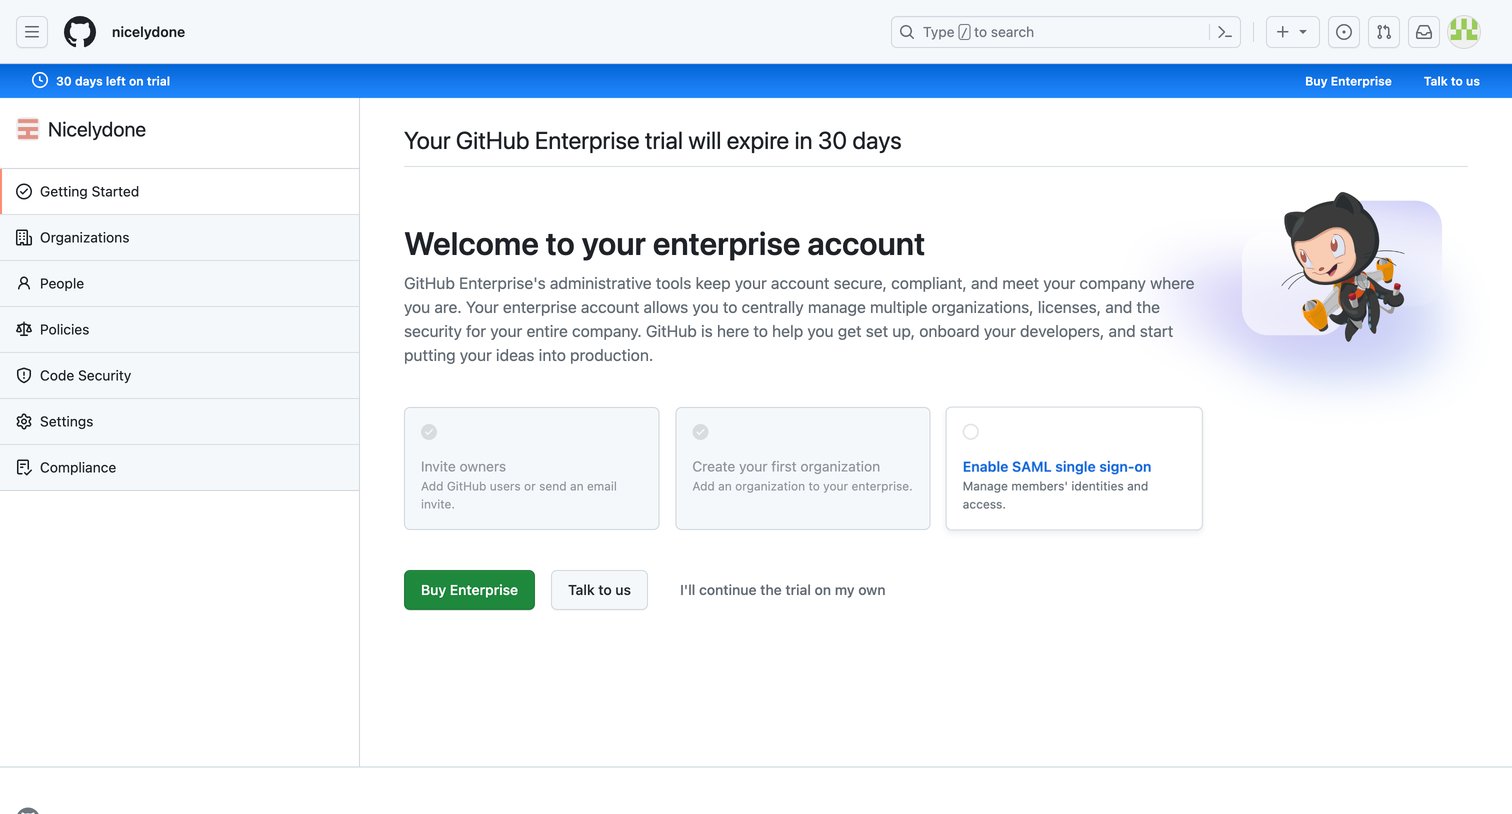Viewport: 1512px width, 814px height.
Task: Click the search magnifier icon
Action: coord(907,32)
